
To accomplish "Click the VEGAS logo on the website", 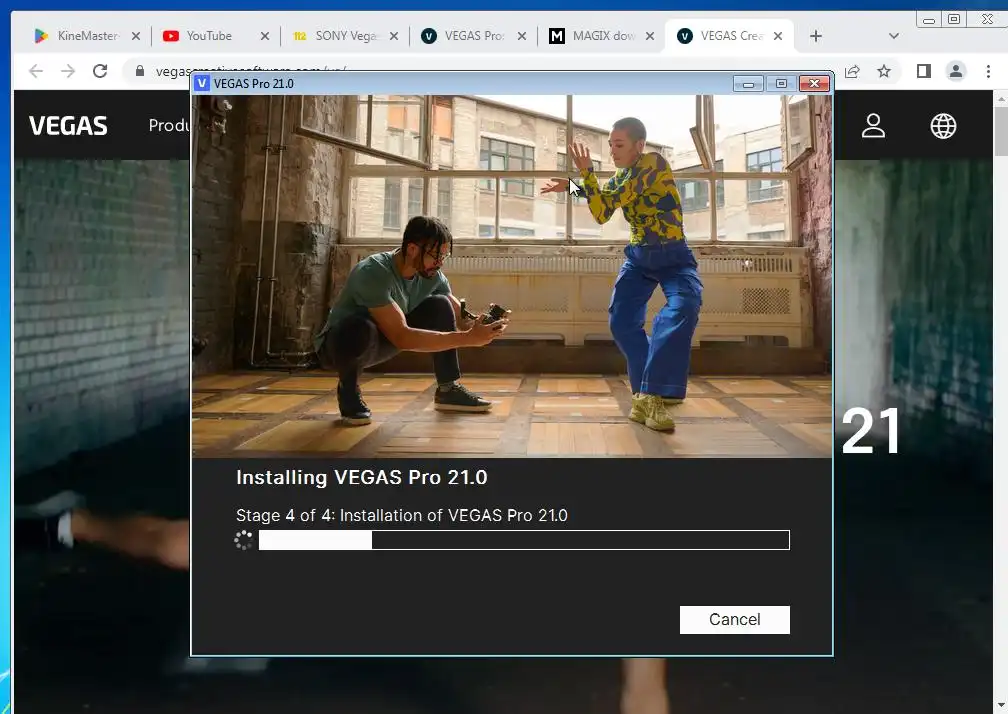I will pyautogui.click(x=68, y=126).
